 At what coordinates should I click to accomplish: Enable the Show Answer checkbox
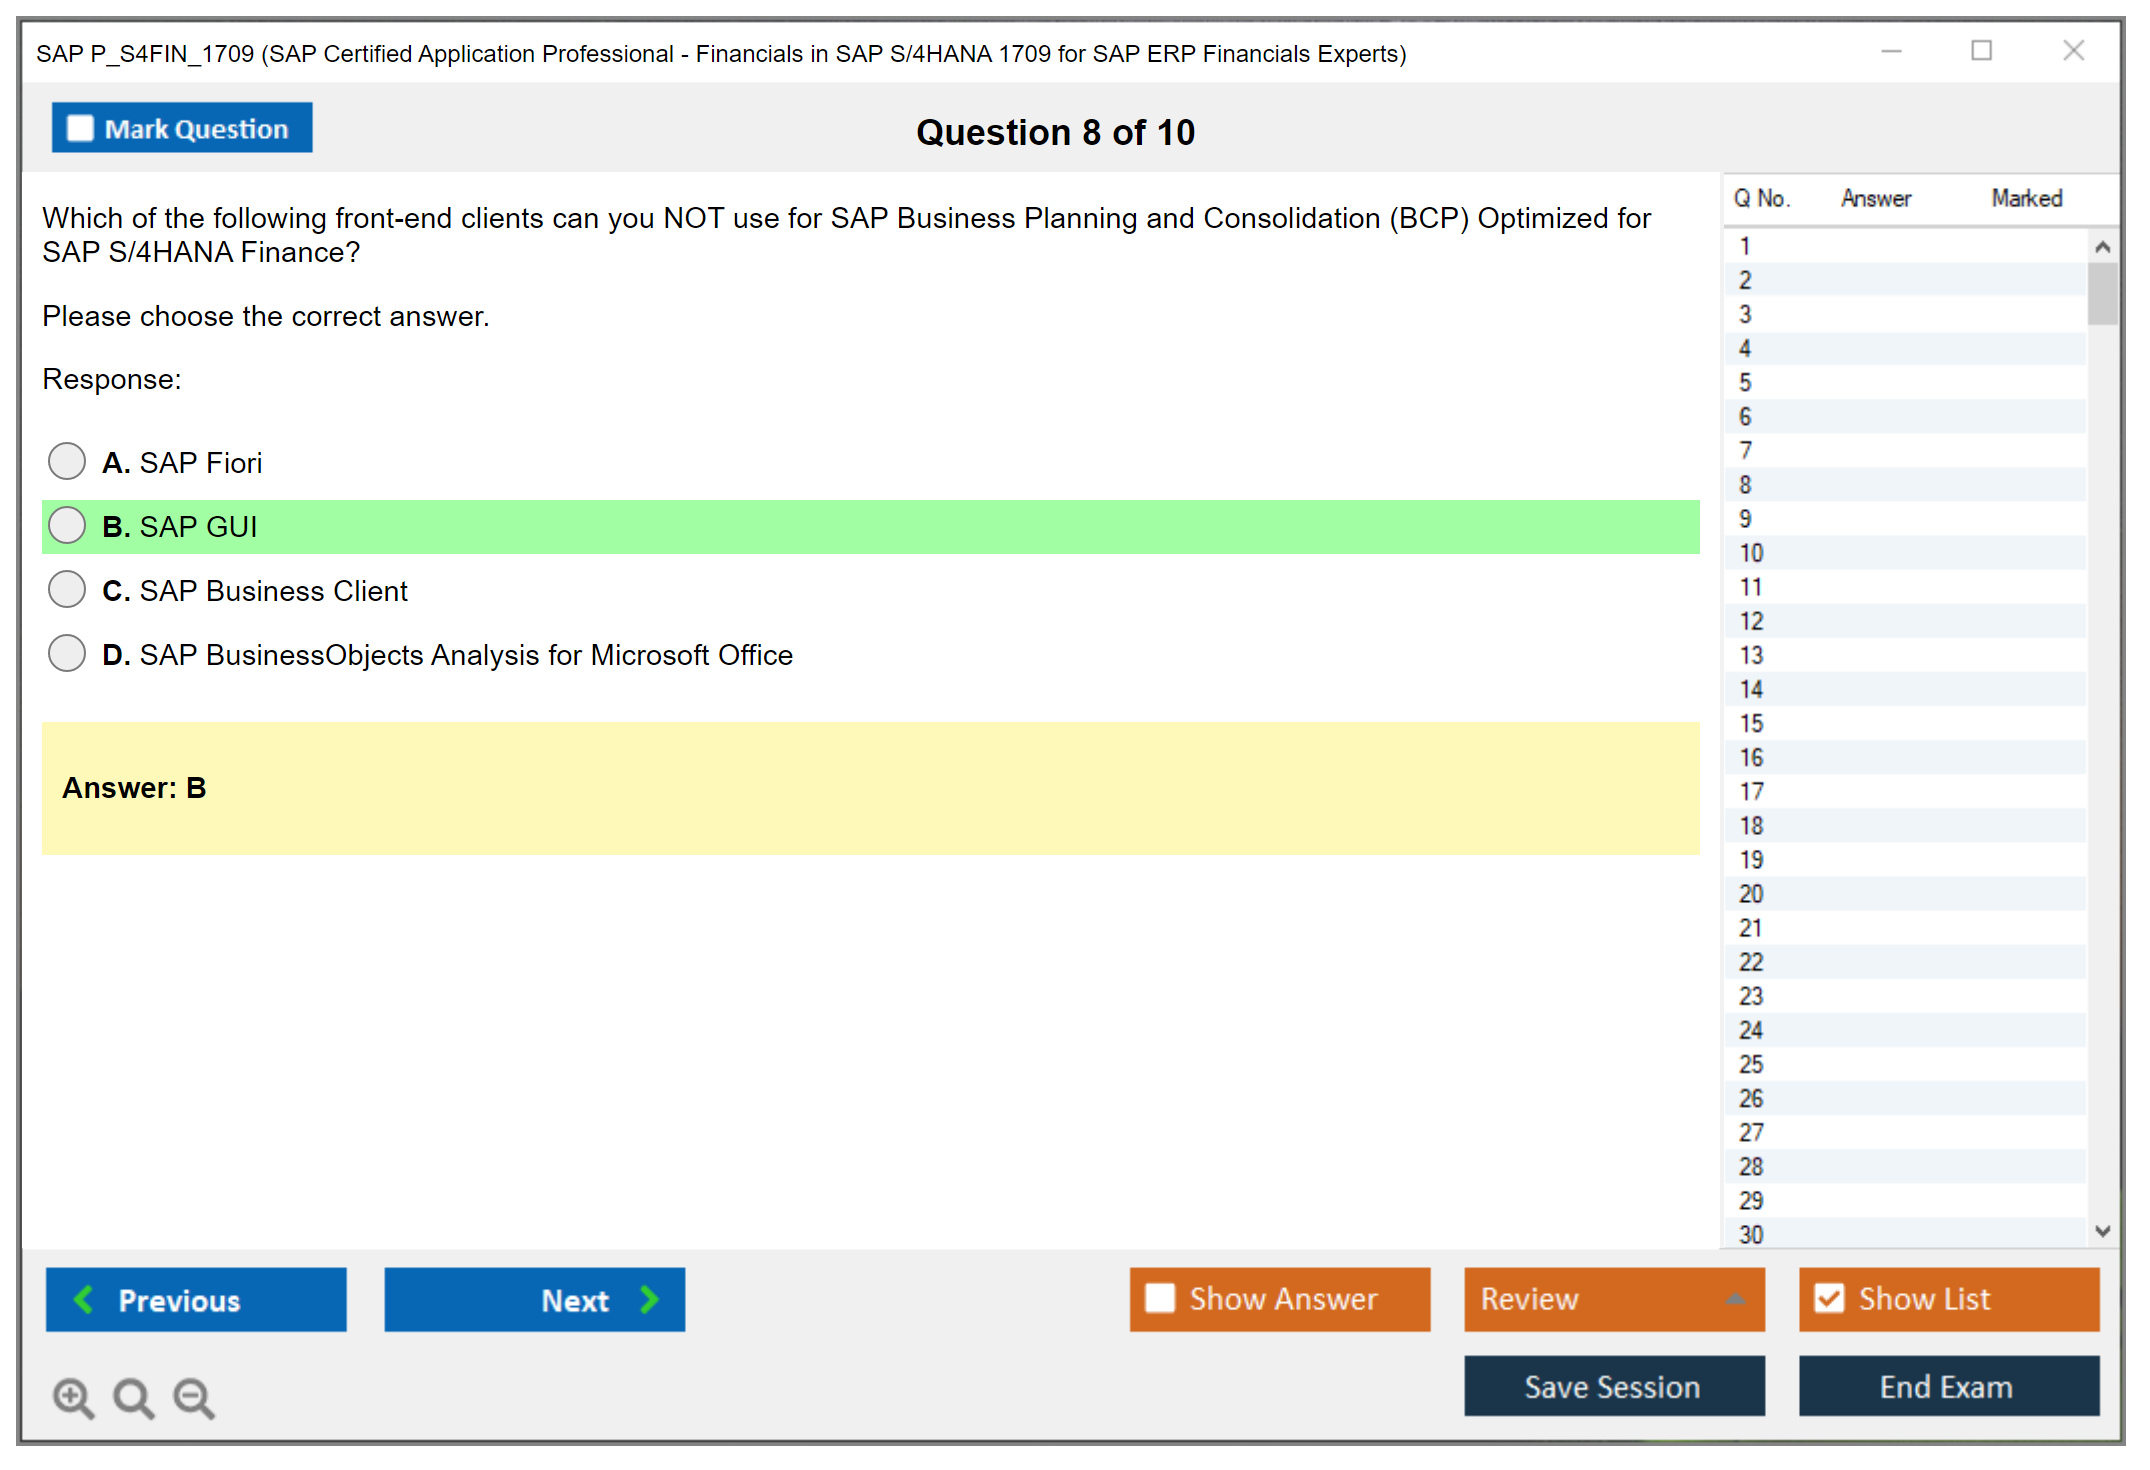pos(1160,1299)
